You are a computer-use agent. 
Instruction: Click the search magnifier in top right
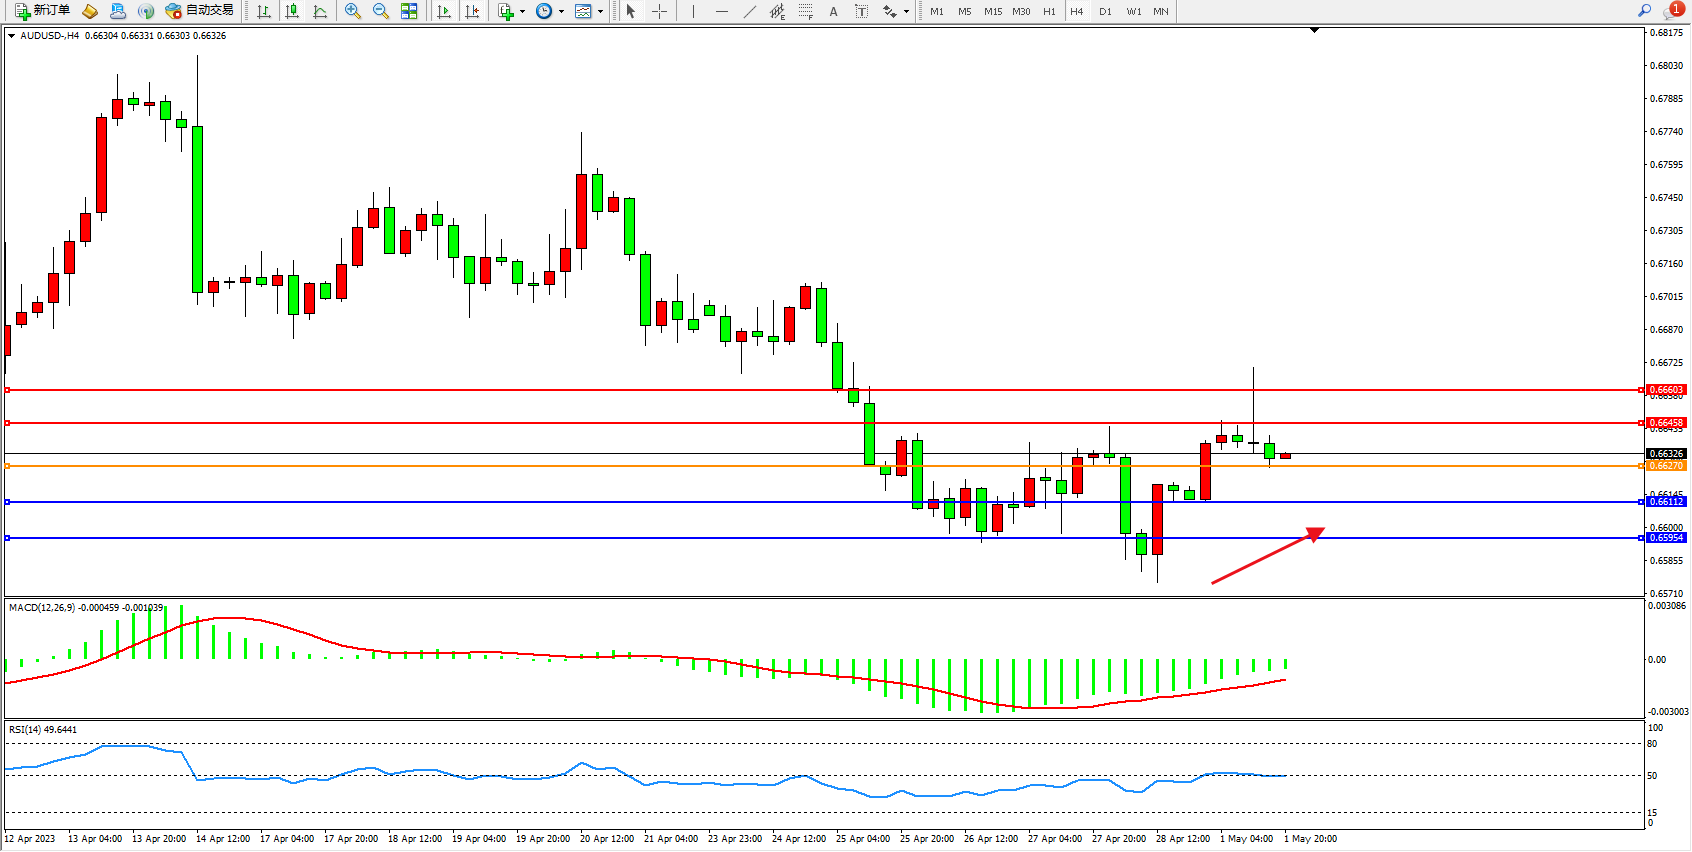point(1644,11)
